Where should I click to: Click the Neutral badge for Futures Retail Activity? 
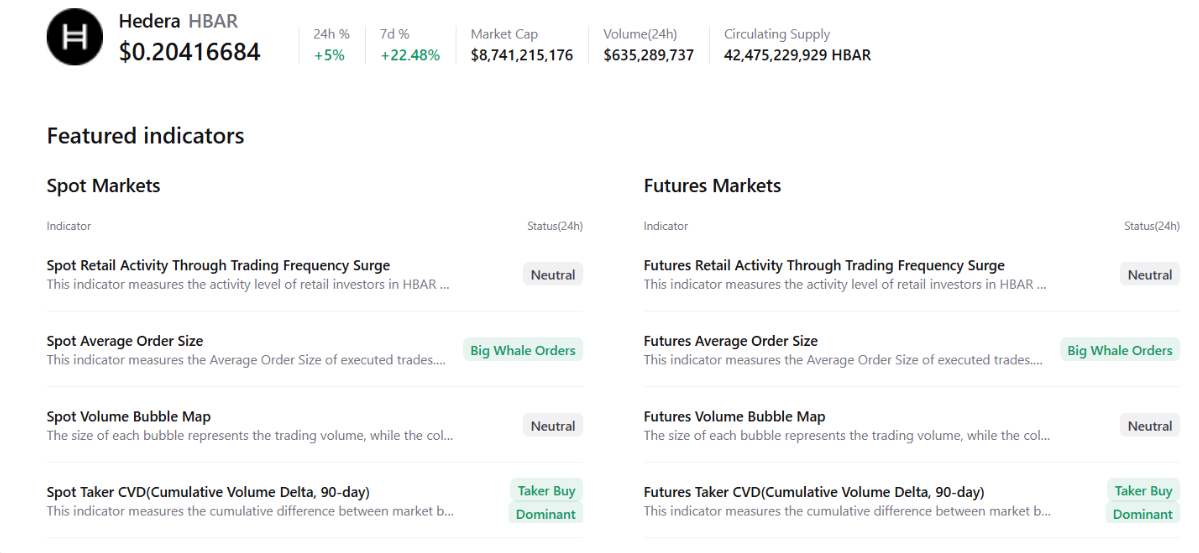1150,275
